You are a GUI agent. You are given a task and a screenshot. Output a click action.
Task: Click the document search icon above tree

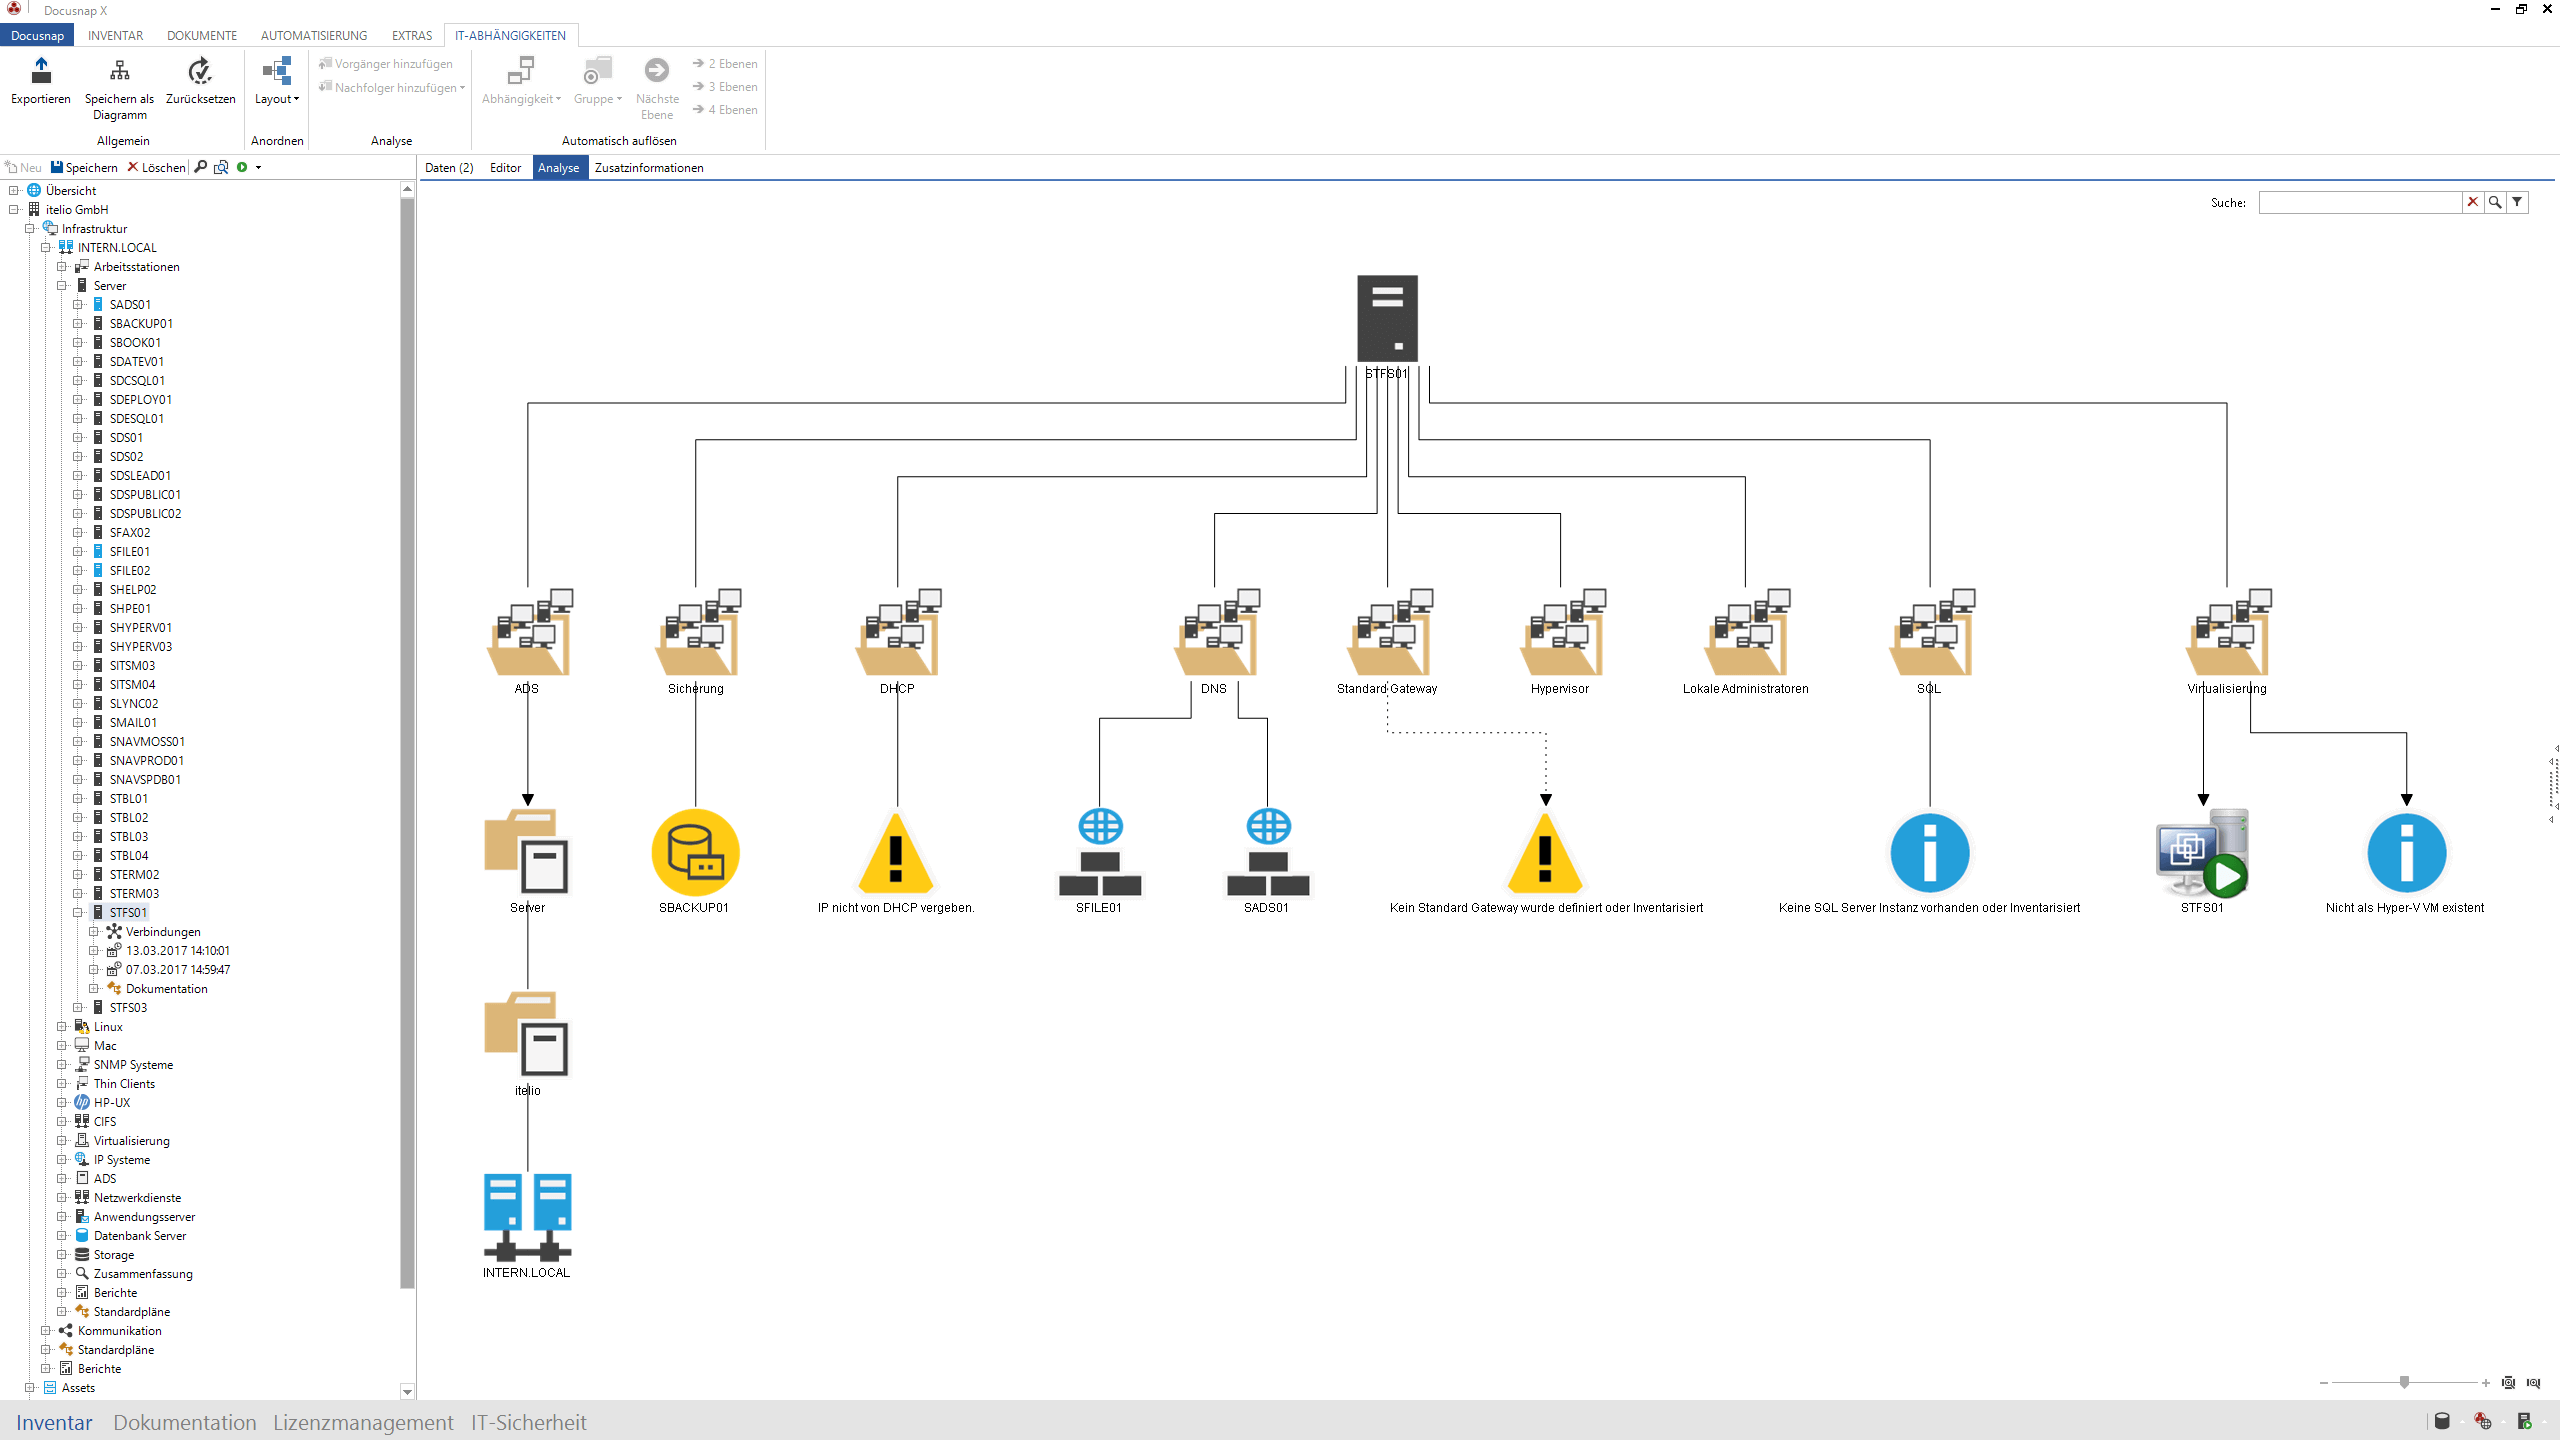click(x=221, y=167)
